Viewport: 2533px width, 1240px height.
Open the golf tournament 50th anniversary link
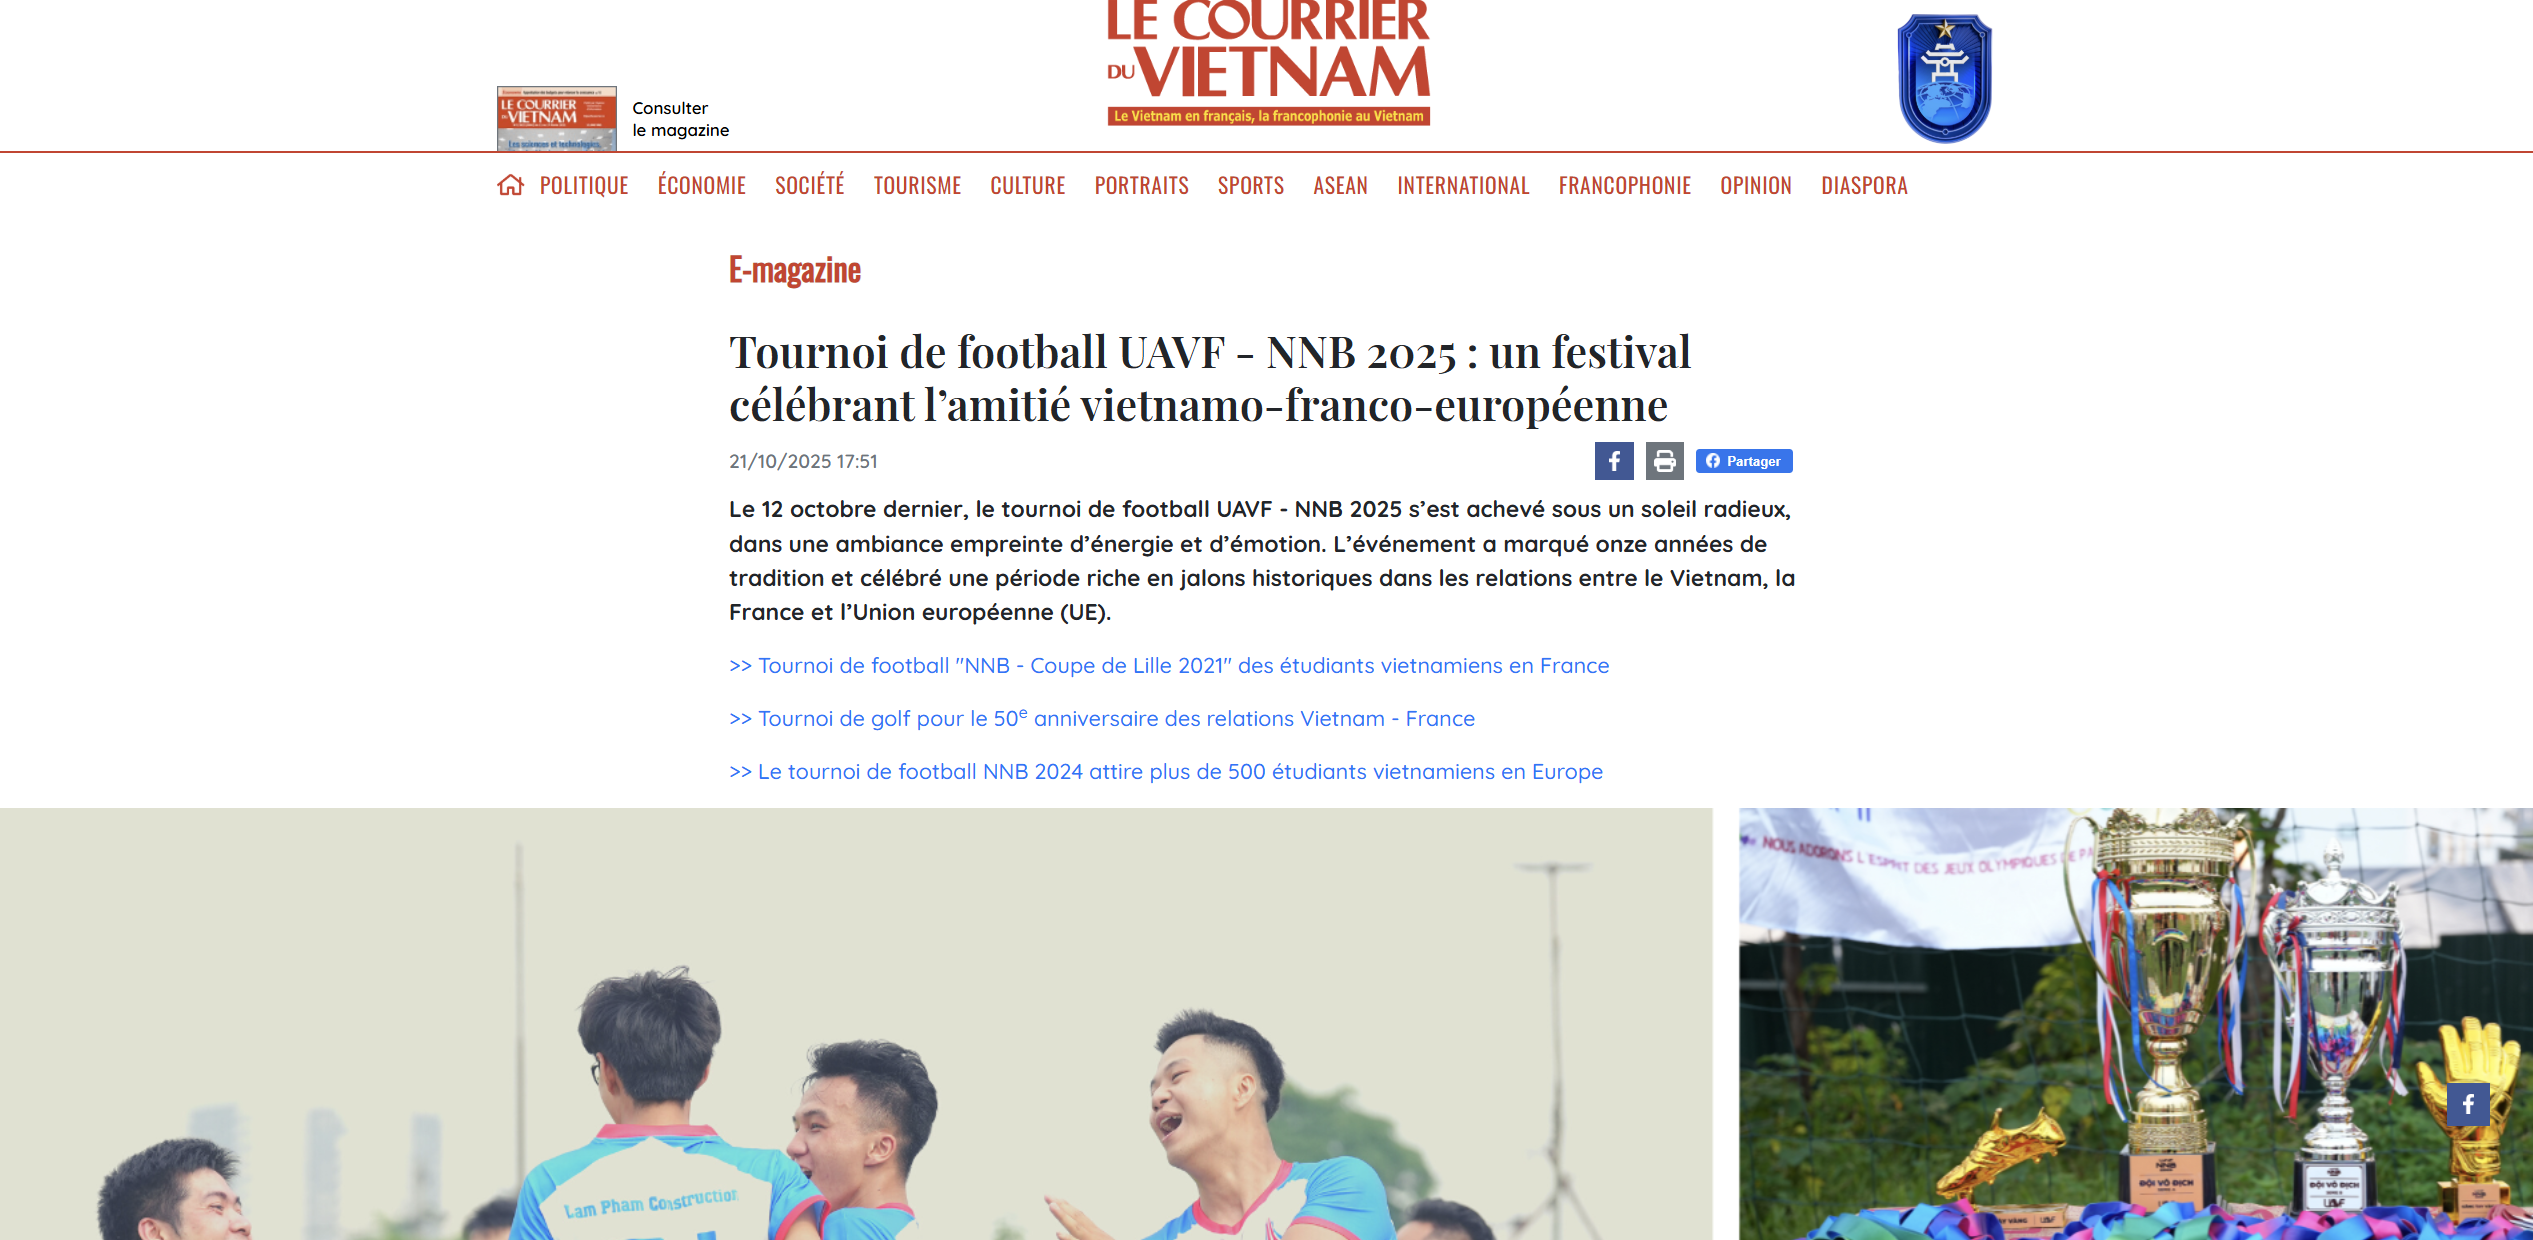point(1102,719)
